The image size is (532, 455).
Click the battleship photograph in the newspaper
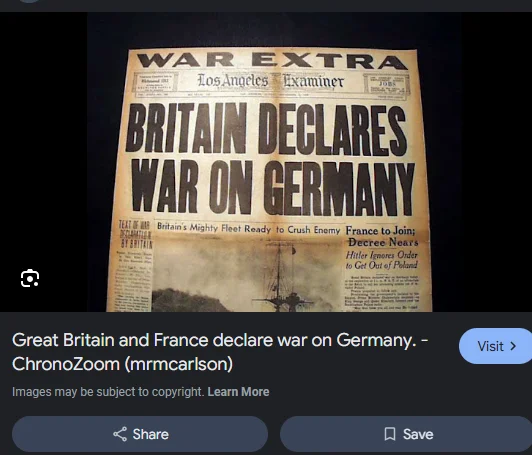pyautogui.click(x=247, y=273)
